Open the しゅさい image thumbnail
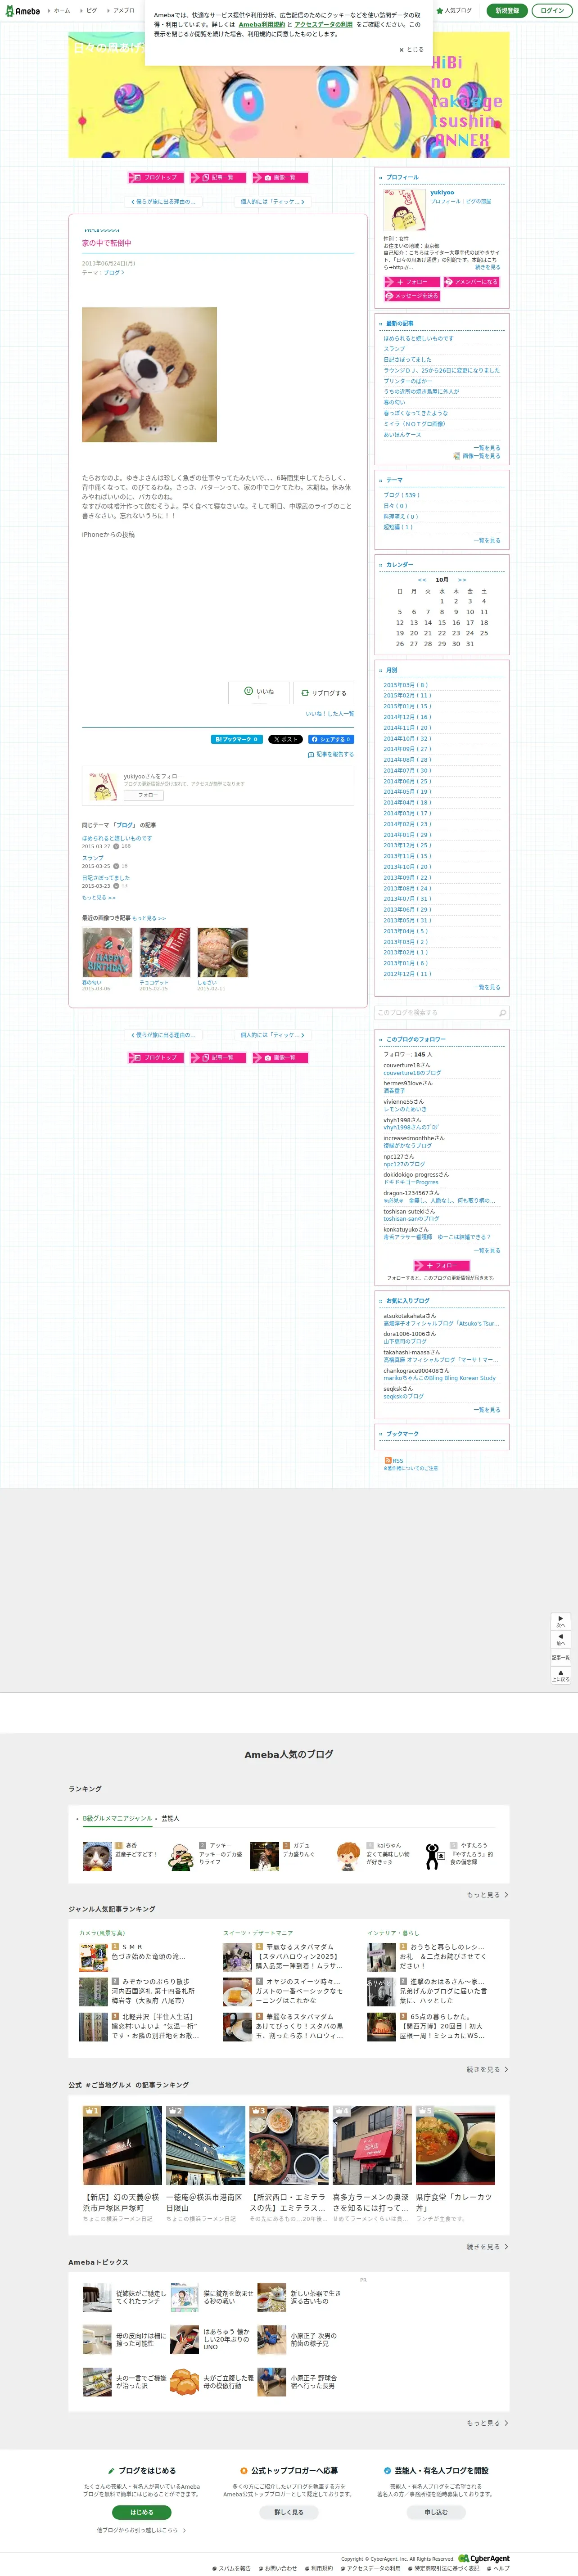The image size is (578, 2576). pos(222,952)
